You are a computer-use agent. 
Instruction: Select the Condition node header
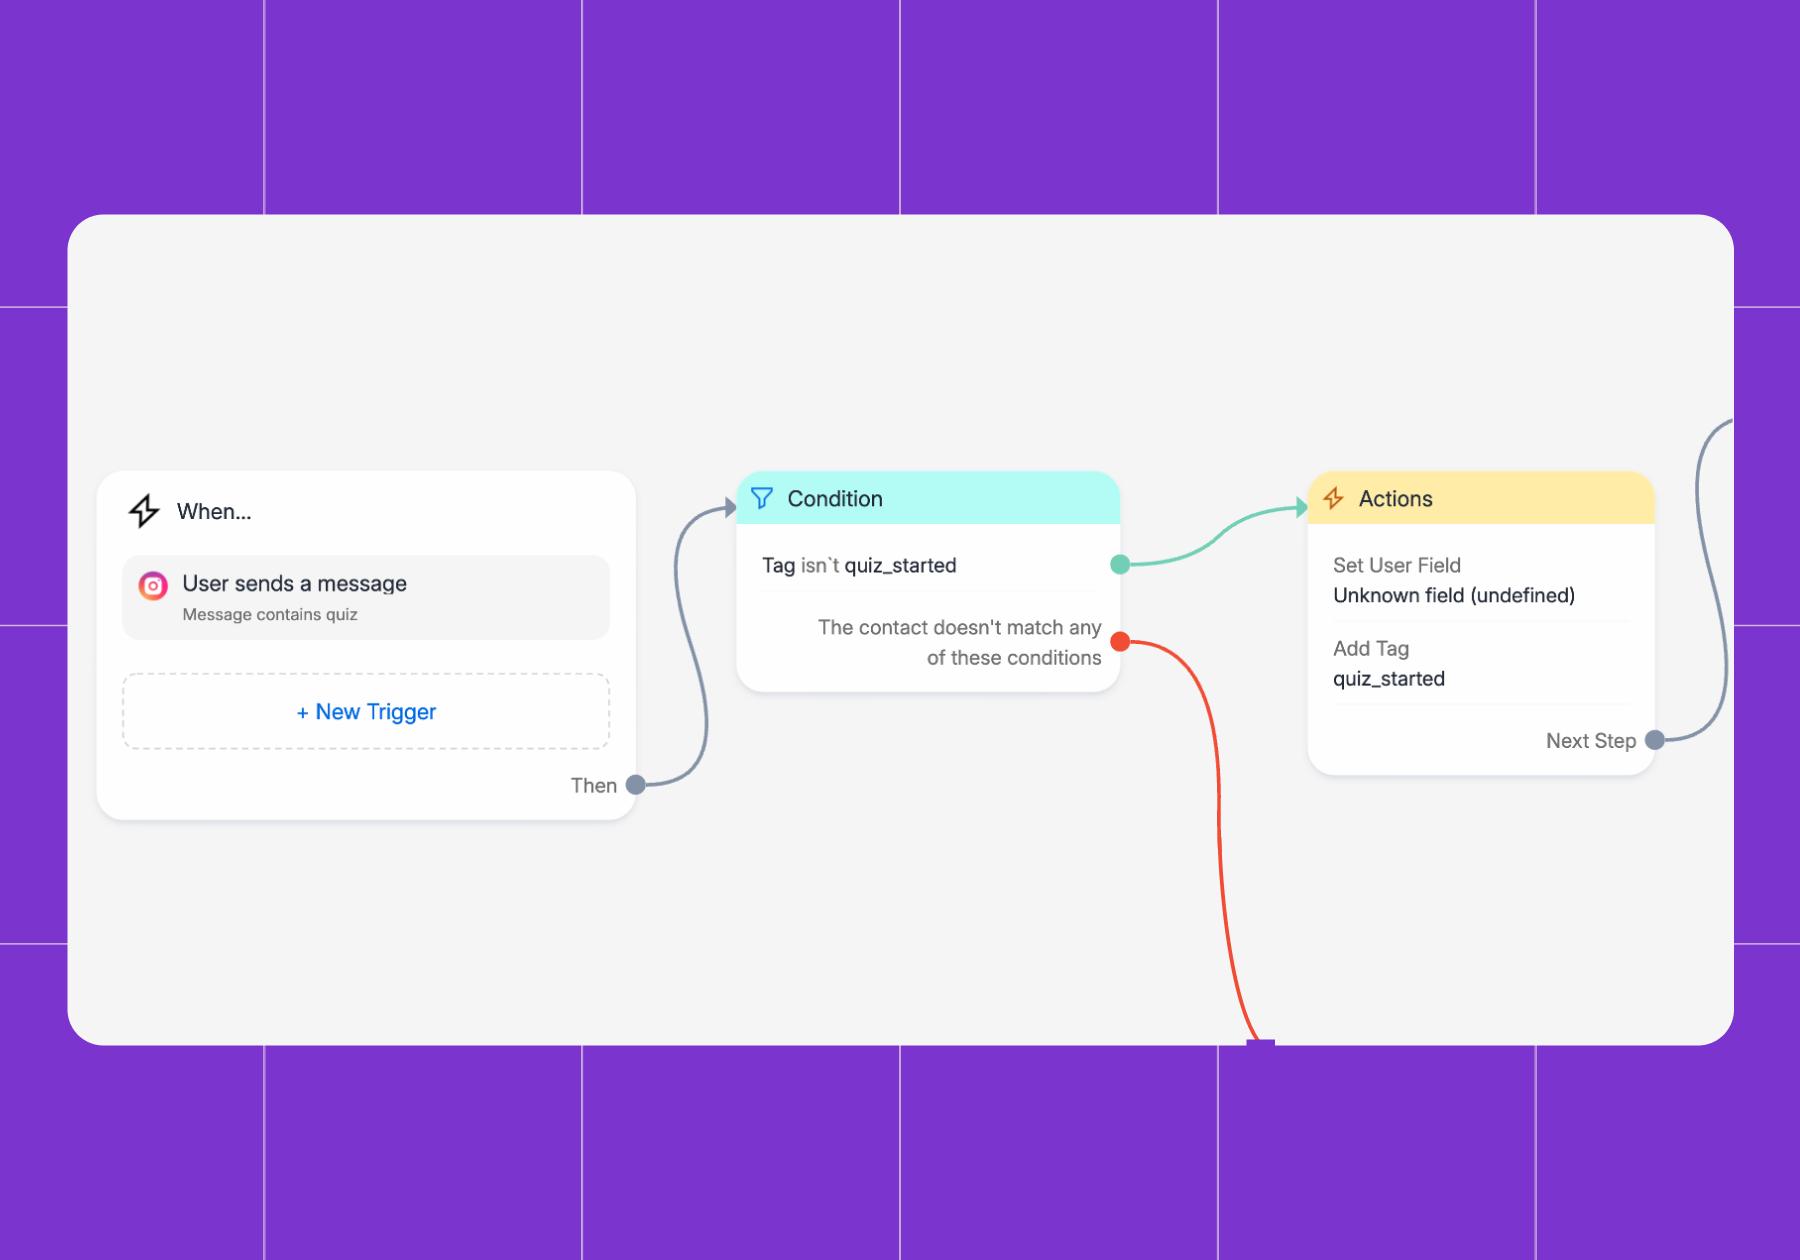pos(928,498)
